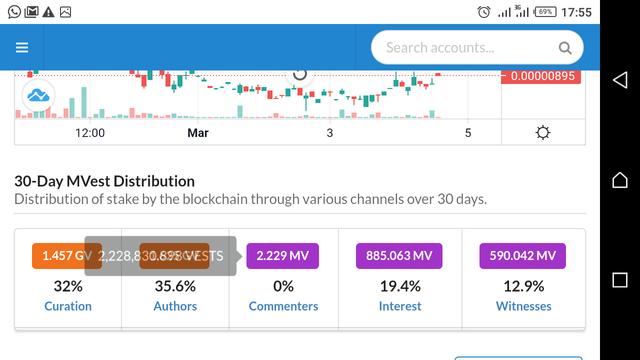
Task: Tap the Android recent apps button
Action: click(x=620, y=280)
